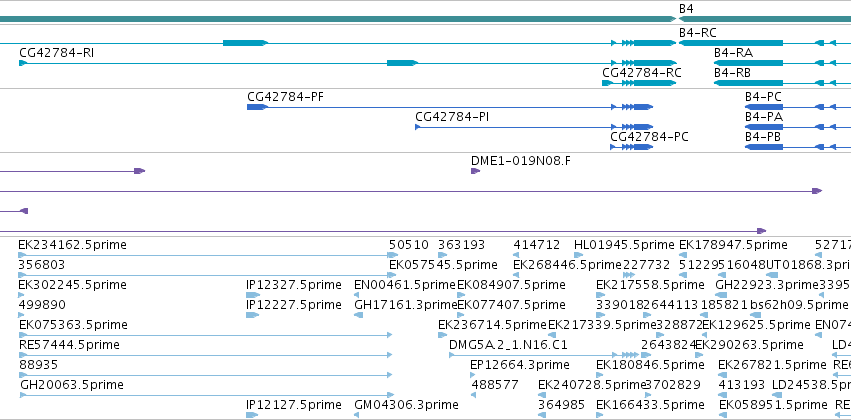Select the 50510 feature label
This screenshot has height=420, width=851.
coord(409,245)
